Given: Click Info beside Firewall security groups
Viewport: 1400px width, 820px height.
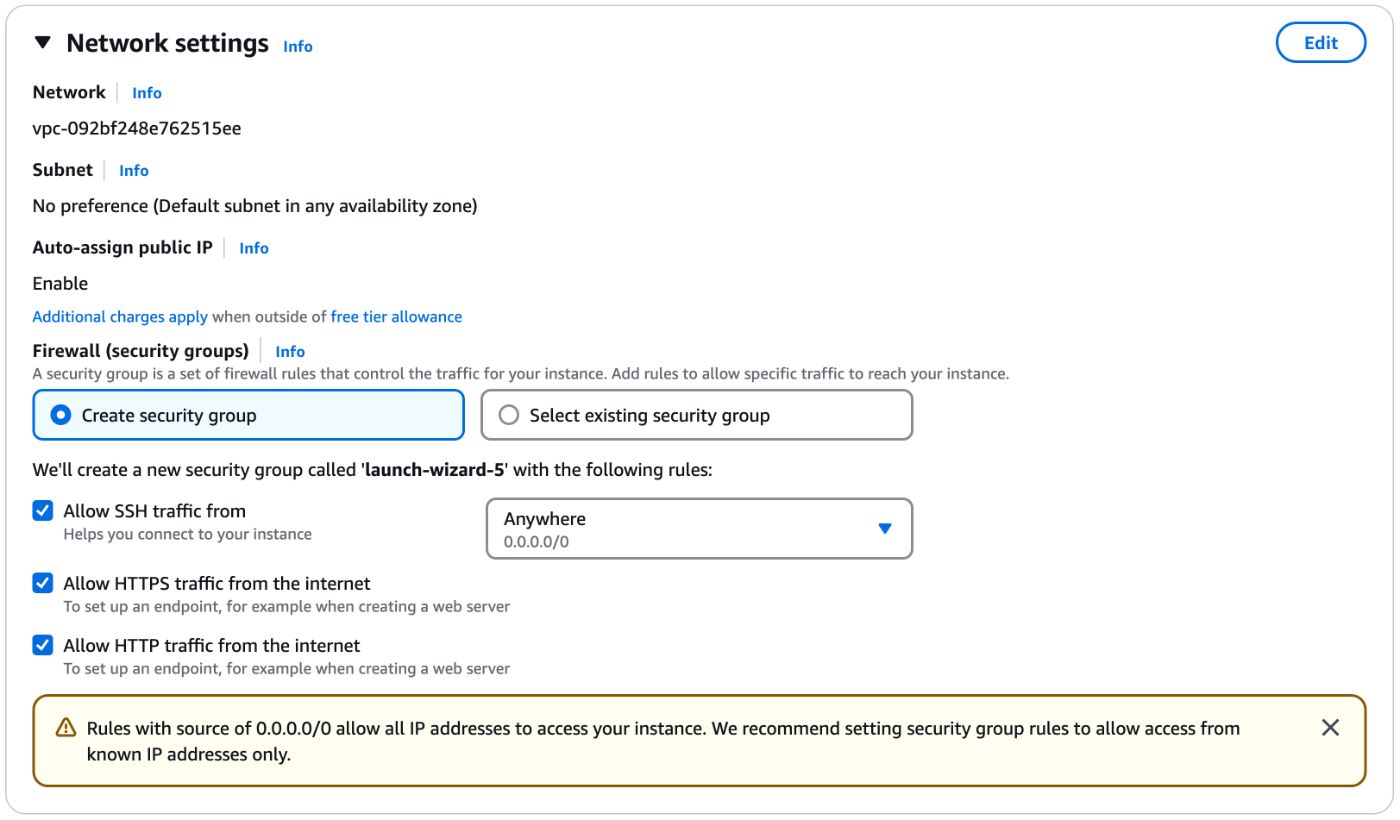Looking at the screenshot, I should [289, 351].
